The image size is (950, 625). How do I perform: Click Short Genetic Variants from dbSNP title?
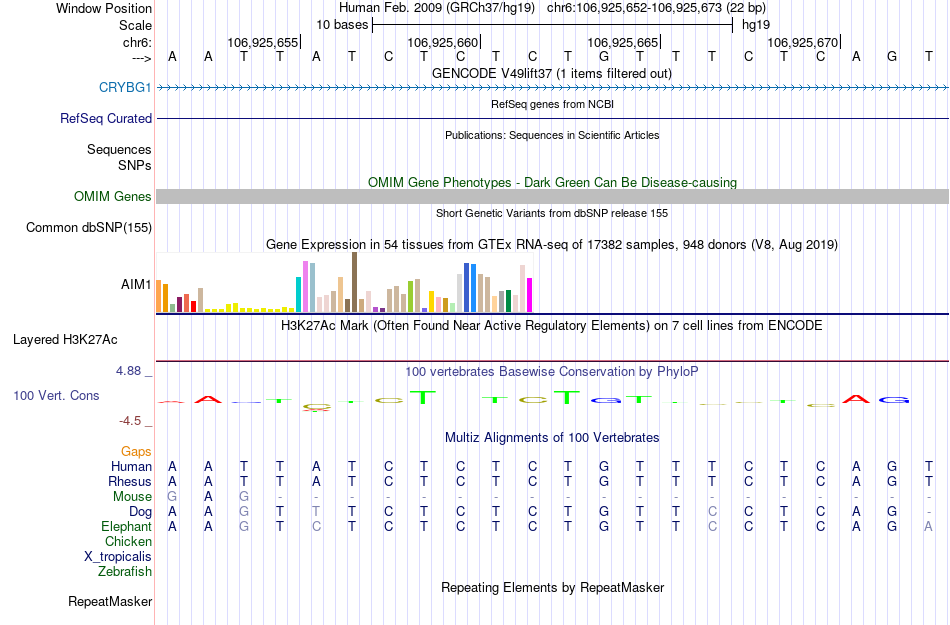[x=552, y=213]
